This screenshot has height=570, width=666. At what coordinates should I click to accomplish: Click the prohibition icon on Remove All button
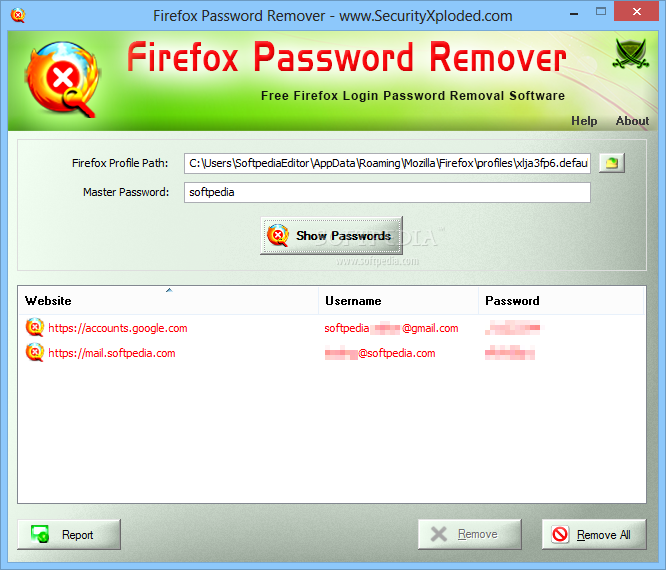point(560,534)
